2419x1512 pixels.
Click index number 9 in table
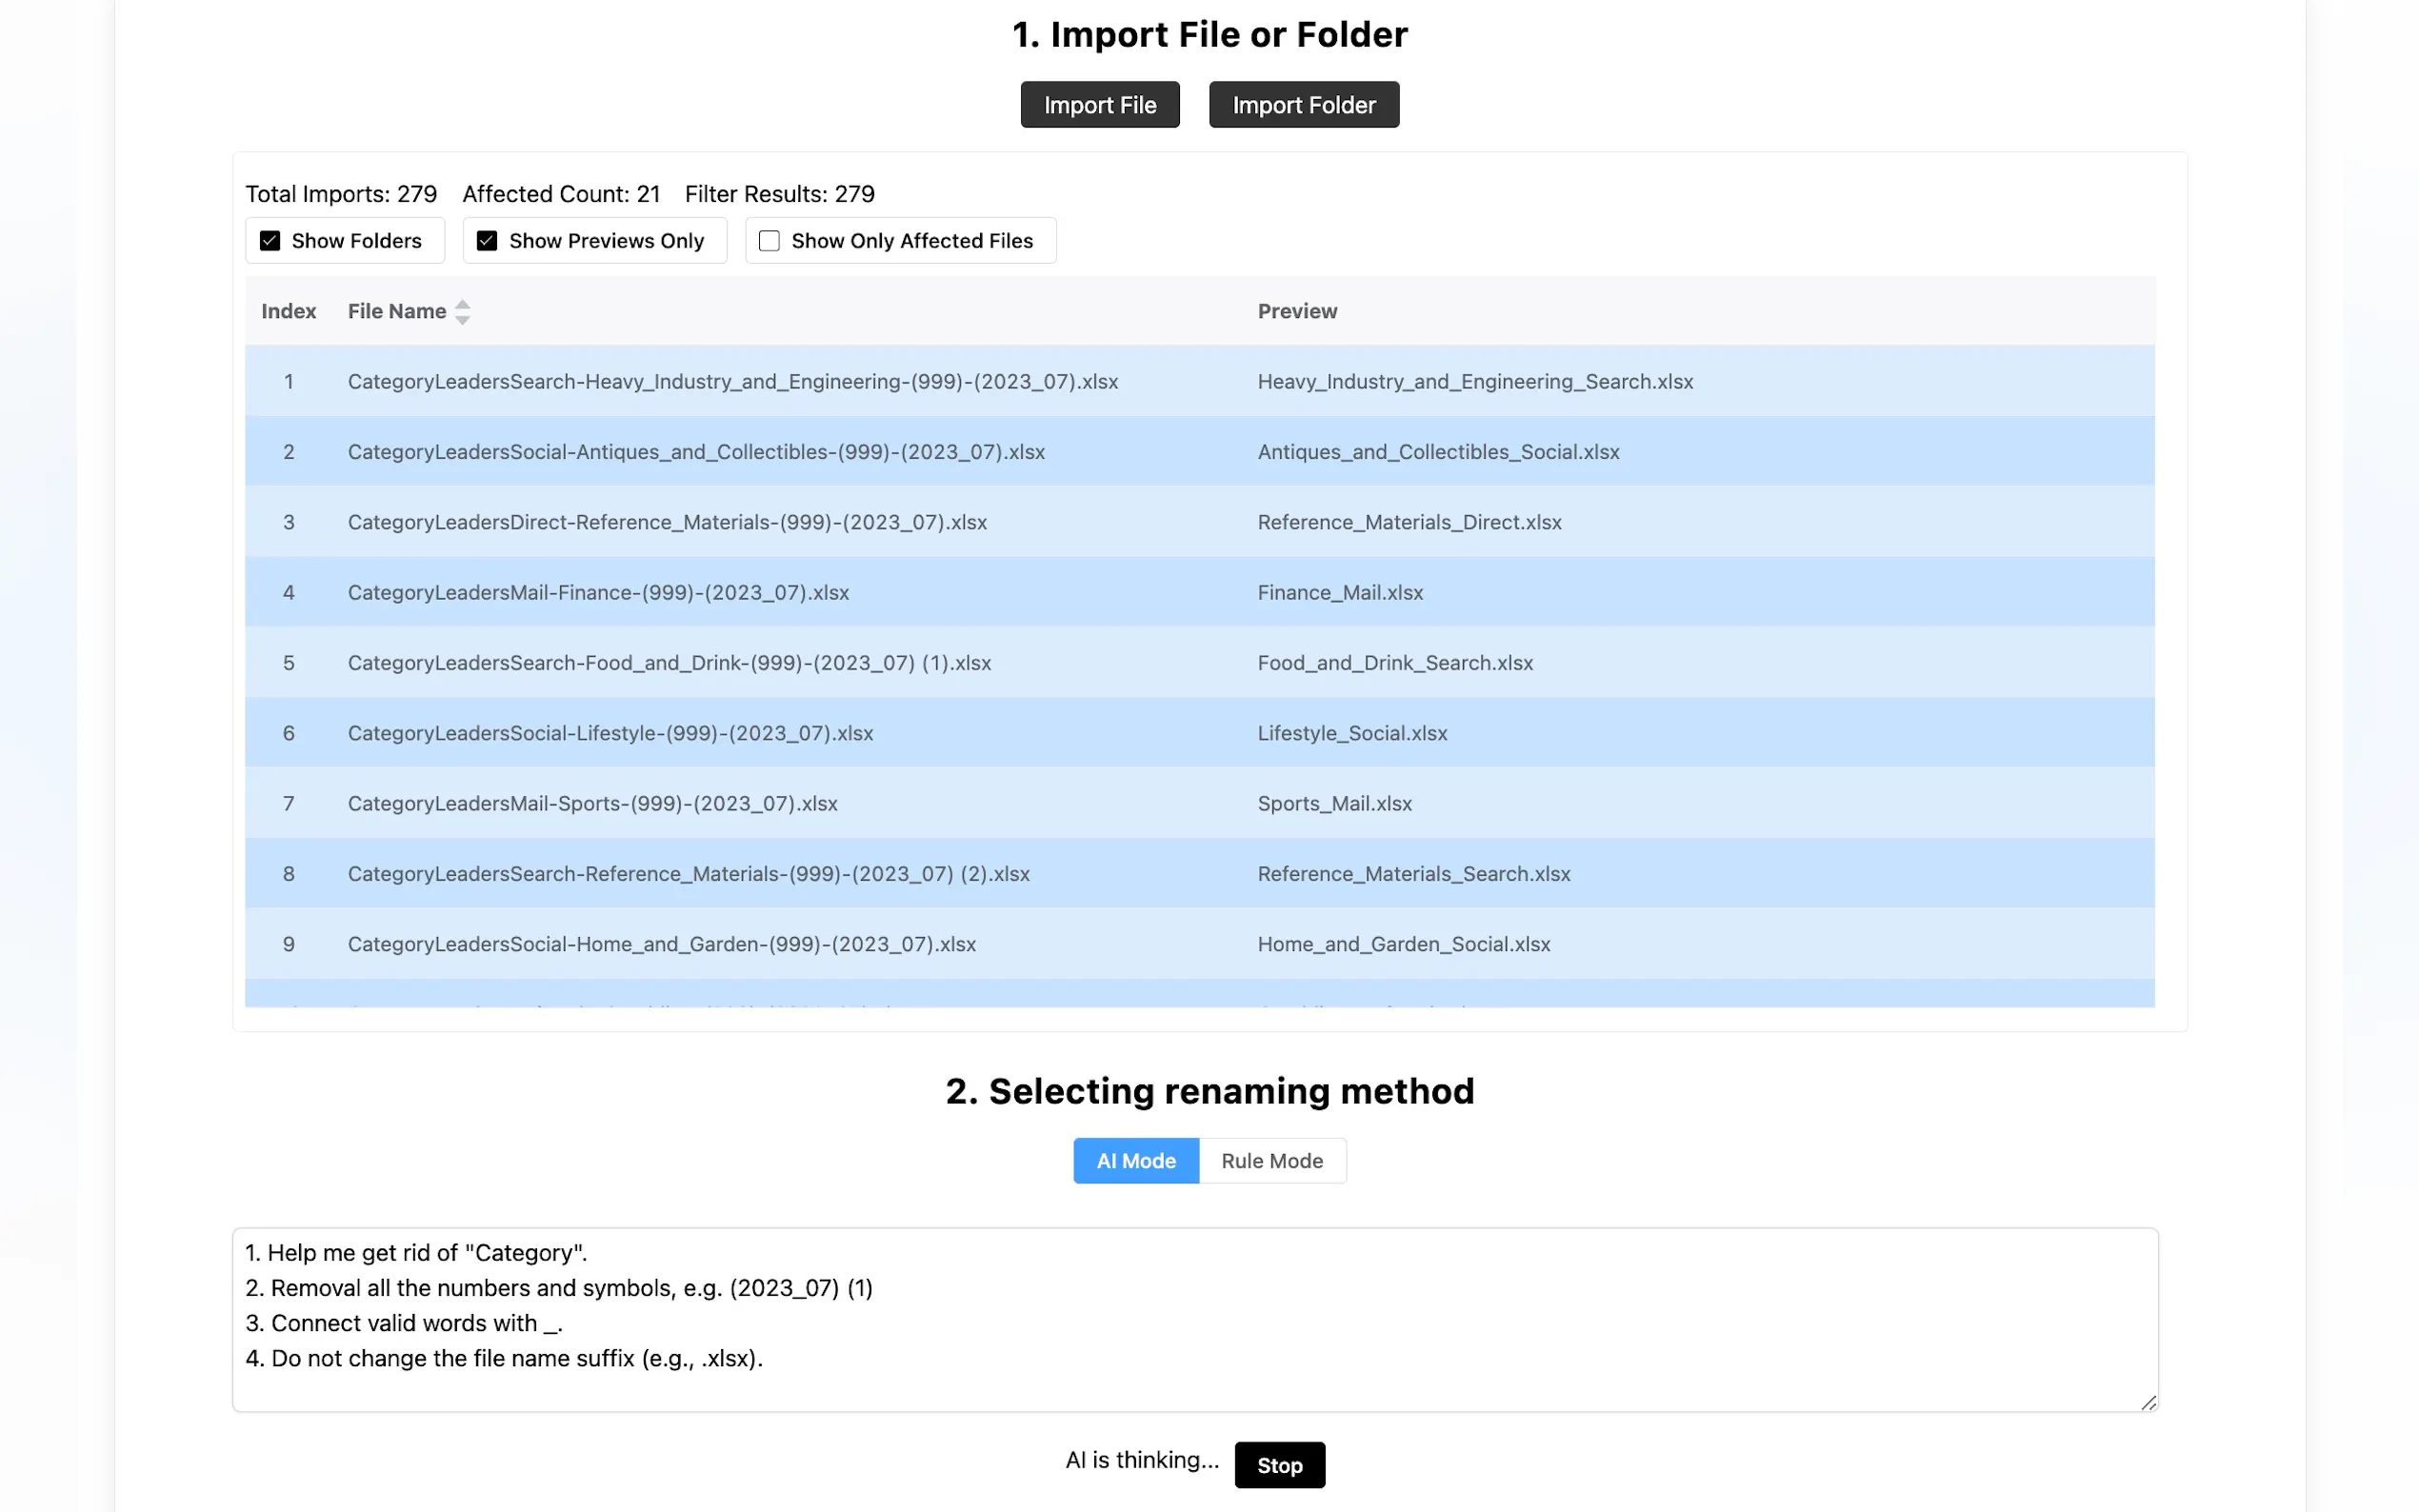click(x=288, y=944)
